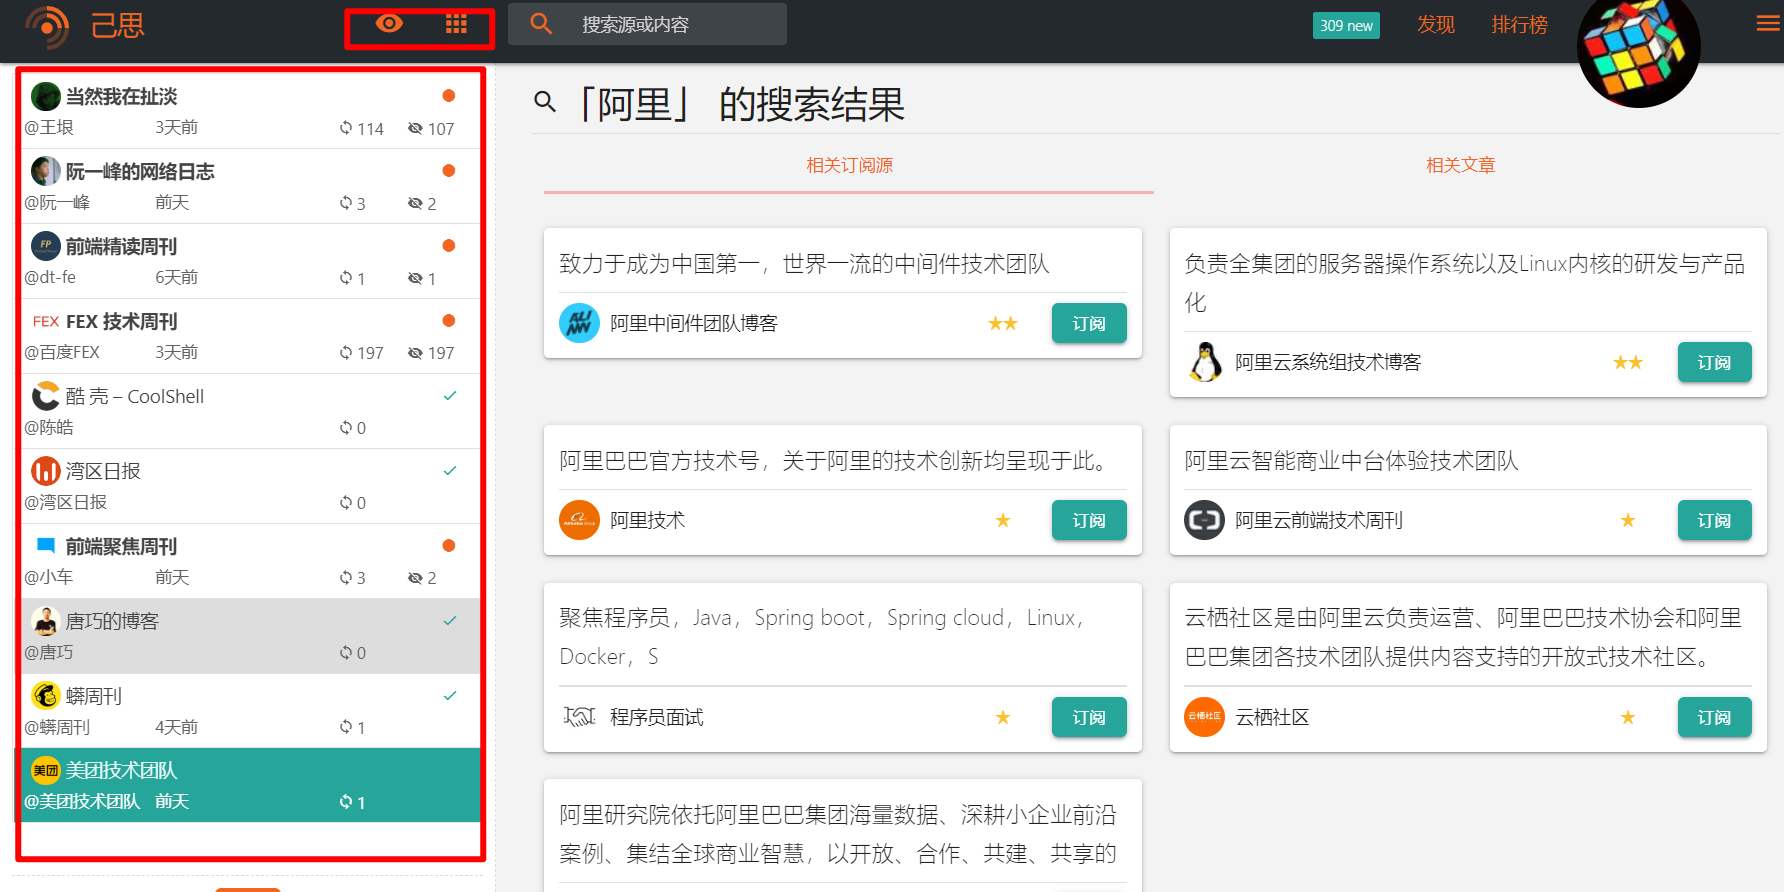Image resolution: width=1784 pixels, height=892 pixels.
Task: Click the star rating of 云栖社区
Action: pyautogui.click(x=1628, y=717)
